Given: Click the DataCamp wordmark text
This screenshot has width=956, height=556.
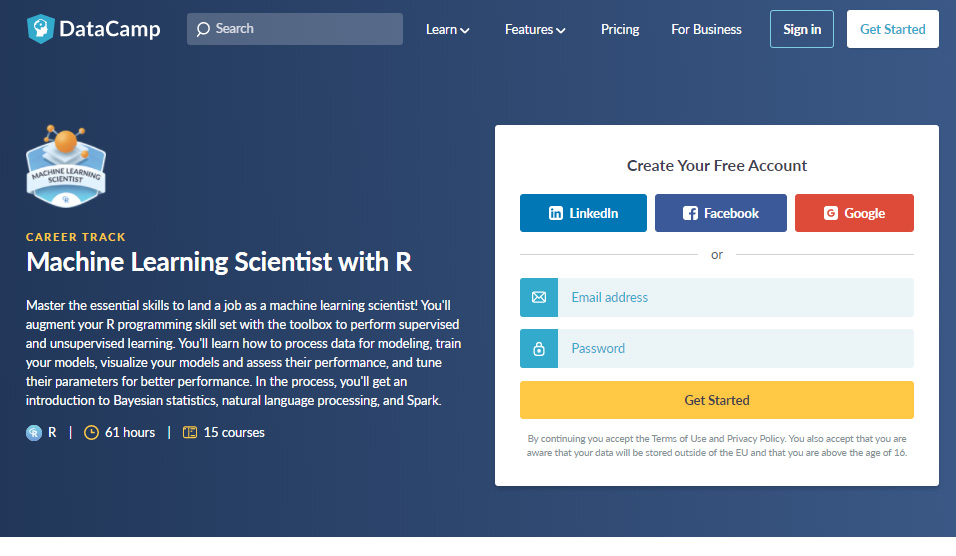Looking at the screenshot, I should tap(110, 29).
